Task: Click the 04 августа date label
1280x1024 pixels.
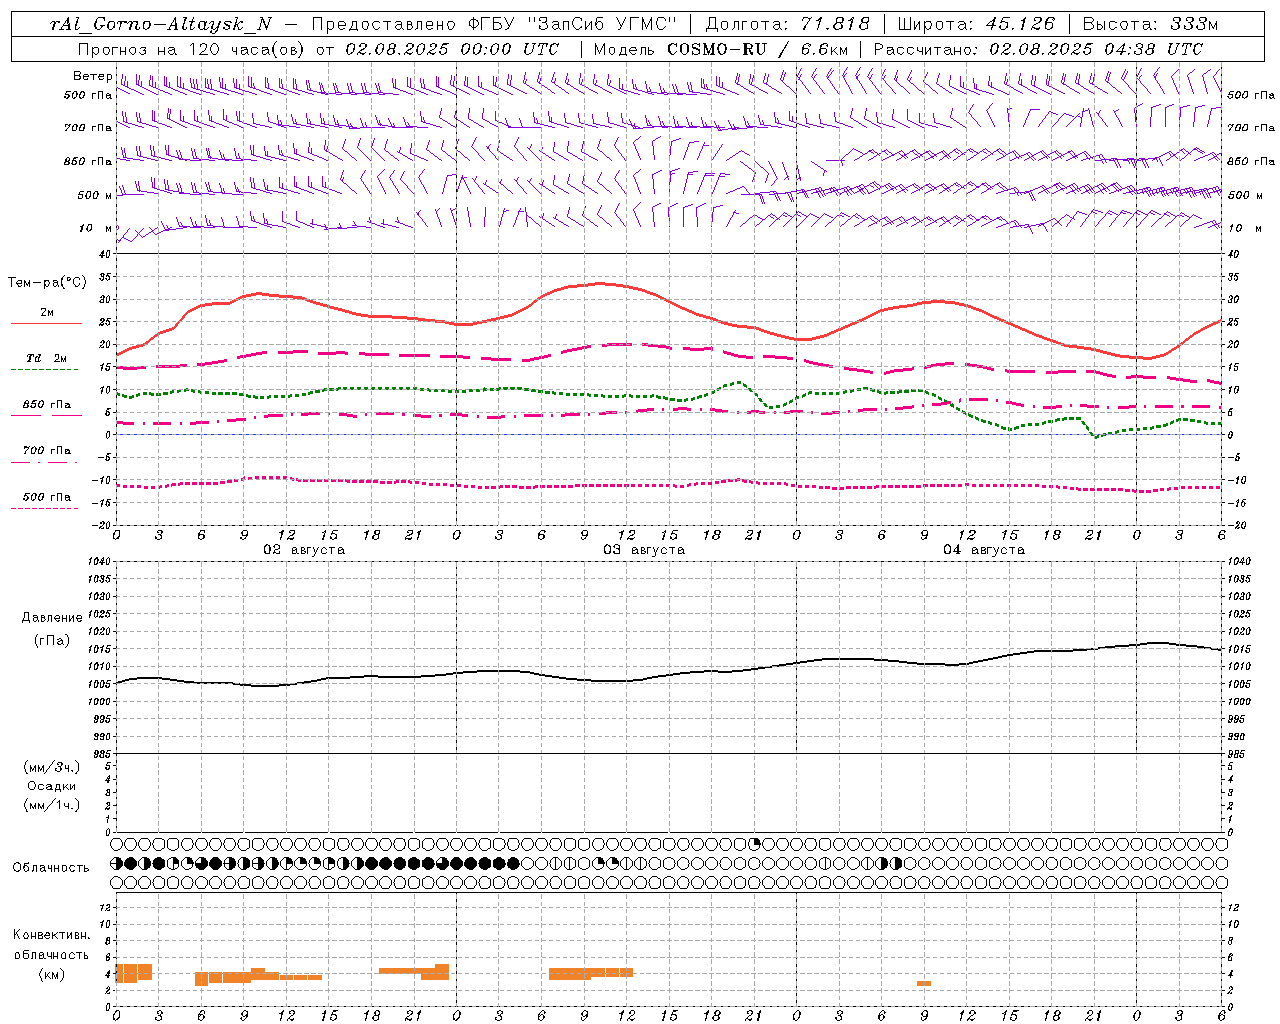Action: [x=984, y=549]
